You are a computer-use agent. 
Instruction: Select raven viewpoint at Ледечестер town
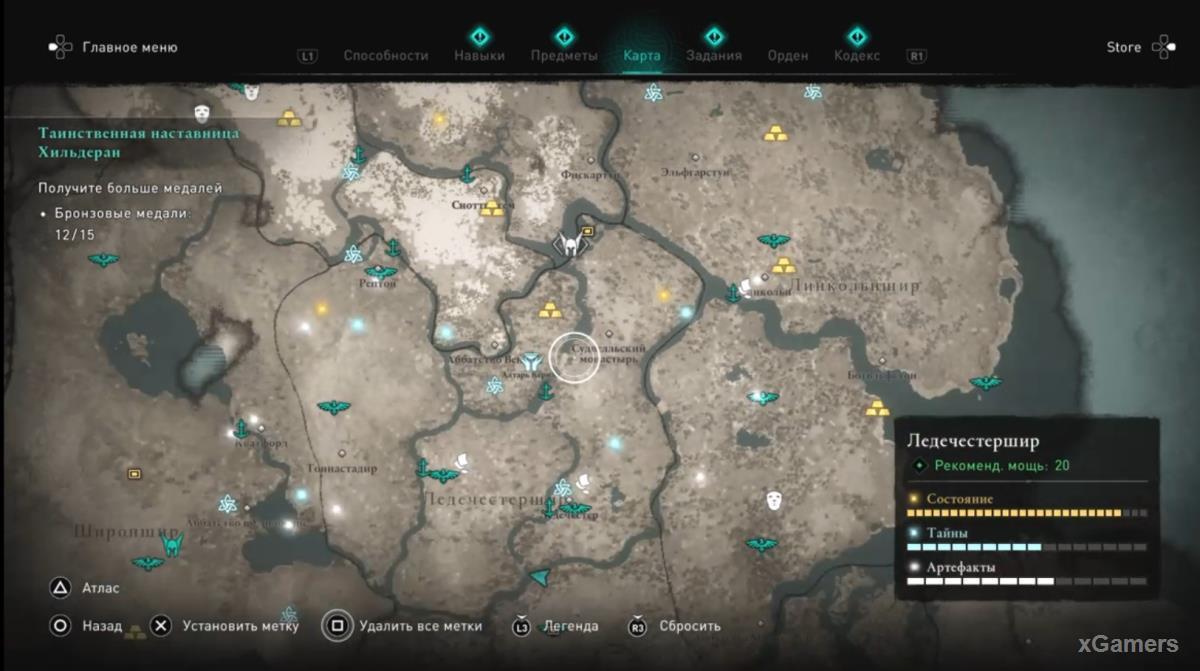[x=574, y=509]
